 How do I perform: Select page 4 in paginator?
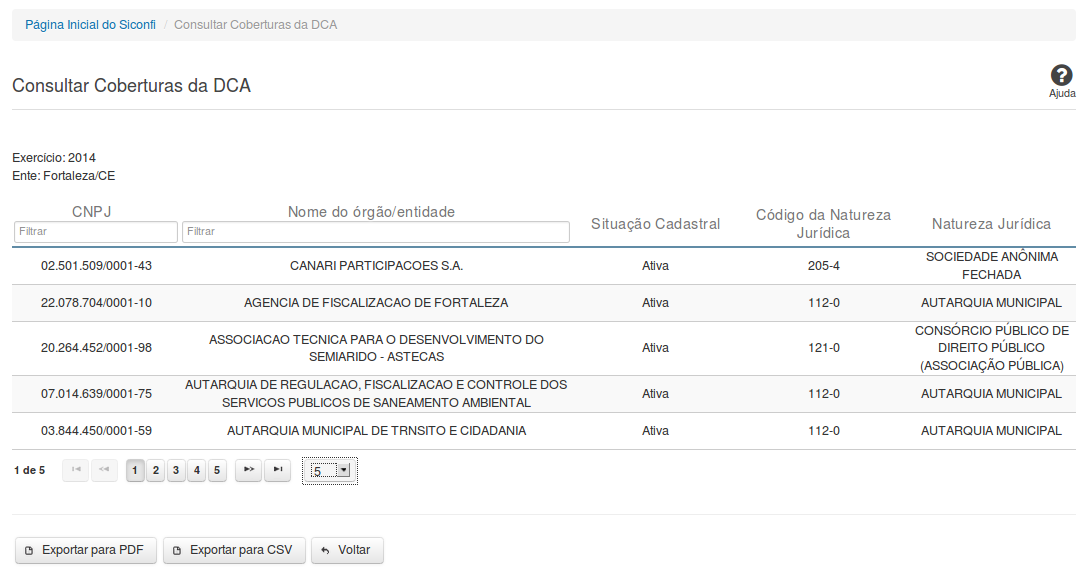pos(197,470)
